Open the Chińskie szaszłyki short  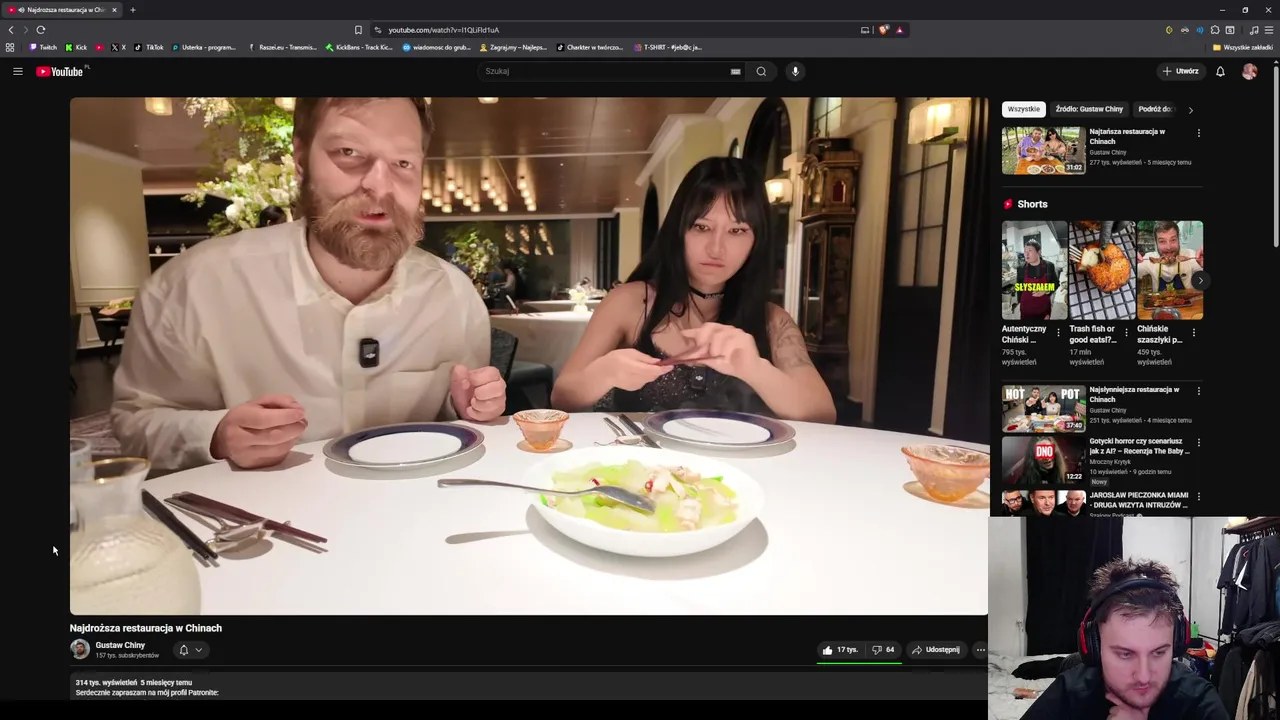(1169, 270)
